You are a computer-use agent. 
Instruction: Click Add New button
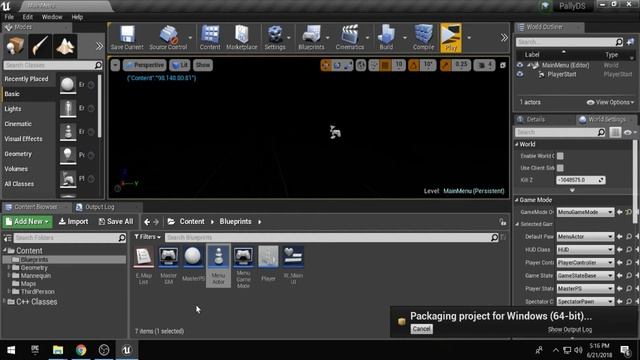tap(27, 221)
